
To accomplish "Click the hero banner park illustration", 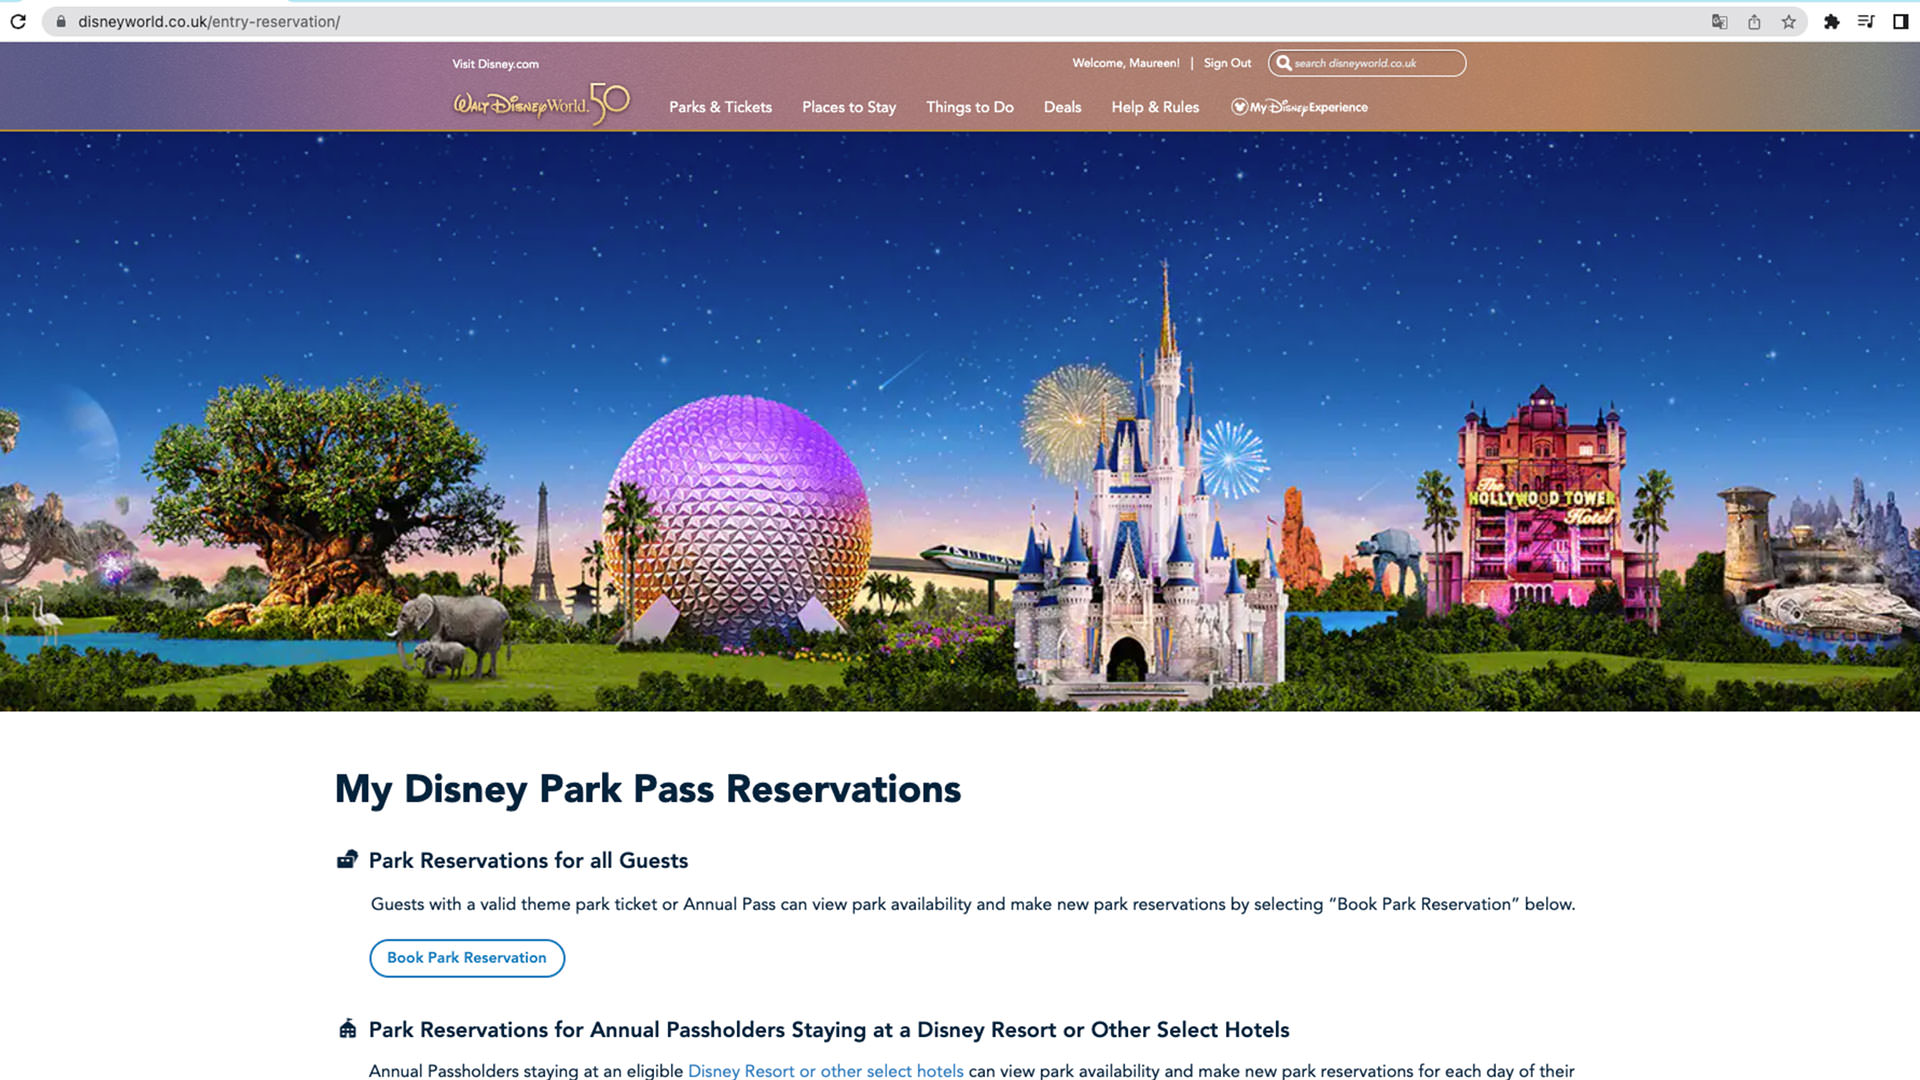I will [x=960, y=421].
